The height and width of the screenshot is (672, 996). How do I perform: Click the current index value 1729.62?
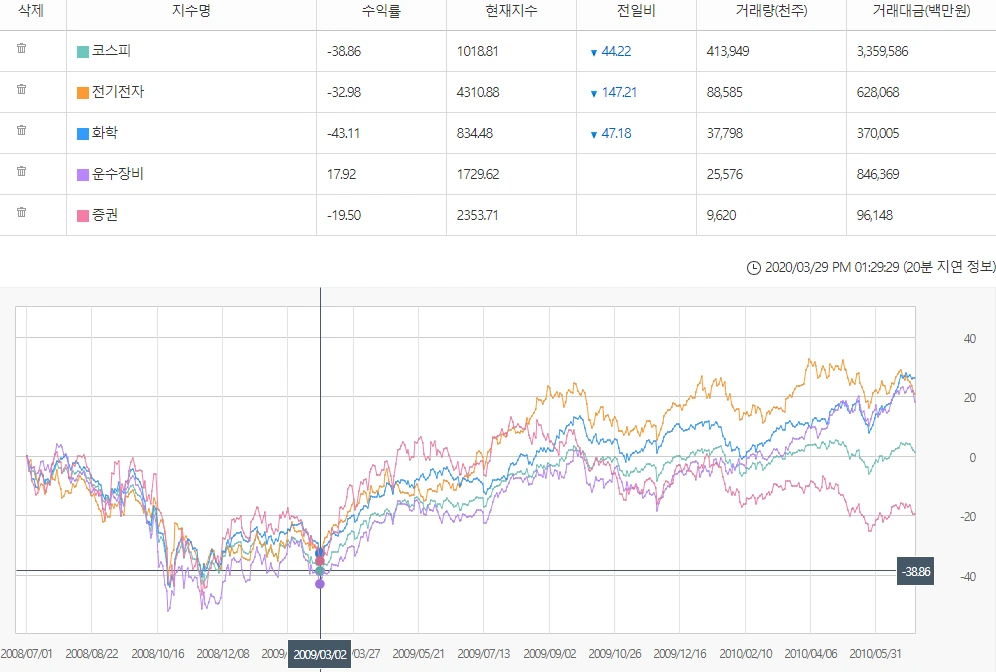point(478,174)
